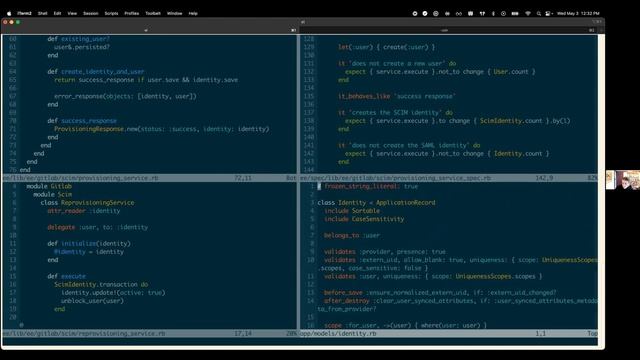This screenshot has width=640, height=360.
Task: Open the Help menu
Action: [x=193, y=13]
